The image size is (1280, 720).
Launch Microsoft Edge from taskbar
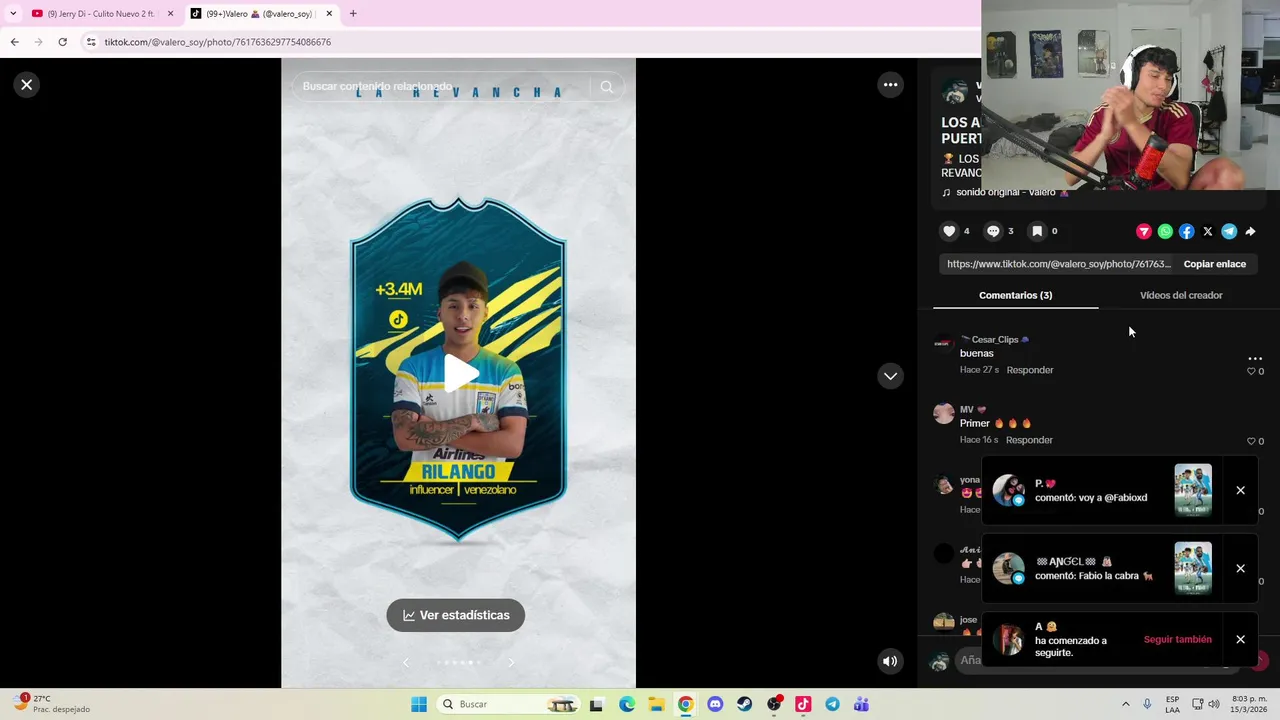(626, 704)
